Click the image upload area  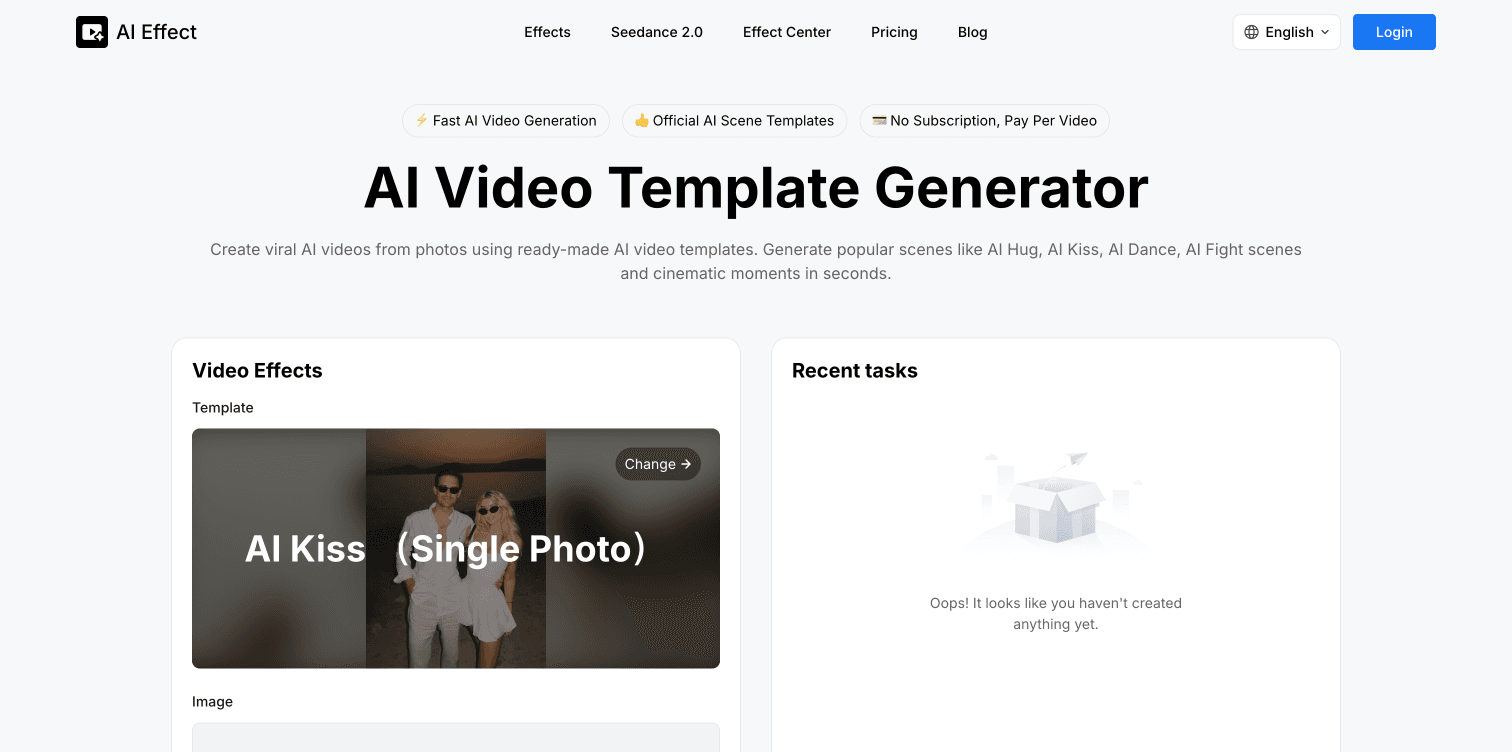[456, 738]
